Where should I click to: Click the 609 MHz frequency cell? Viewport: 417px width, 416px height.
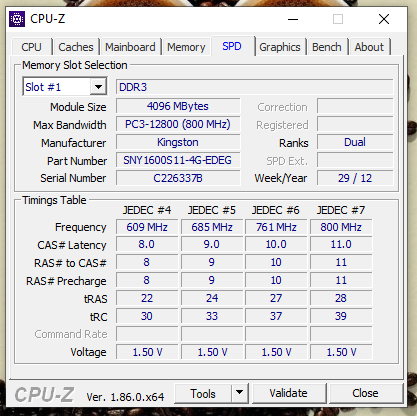click(147, 227)
